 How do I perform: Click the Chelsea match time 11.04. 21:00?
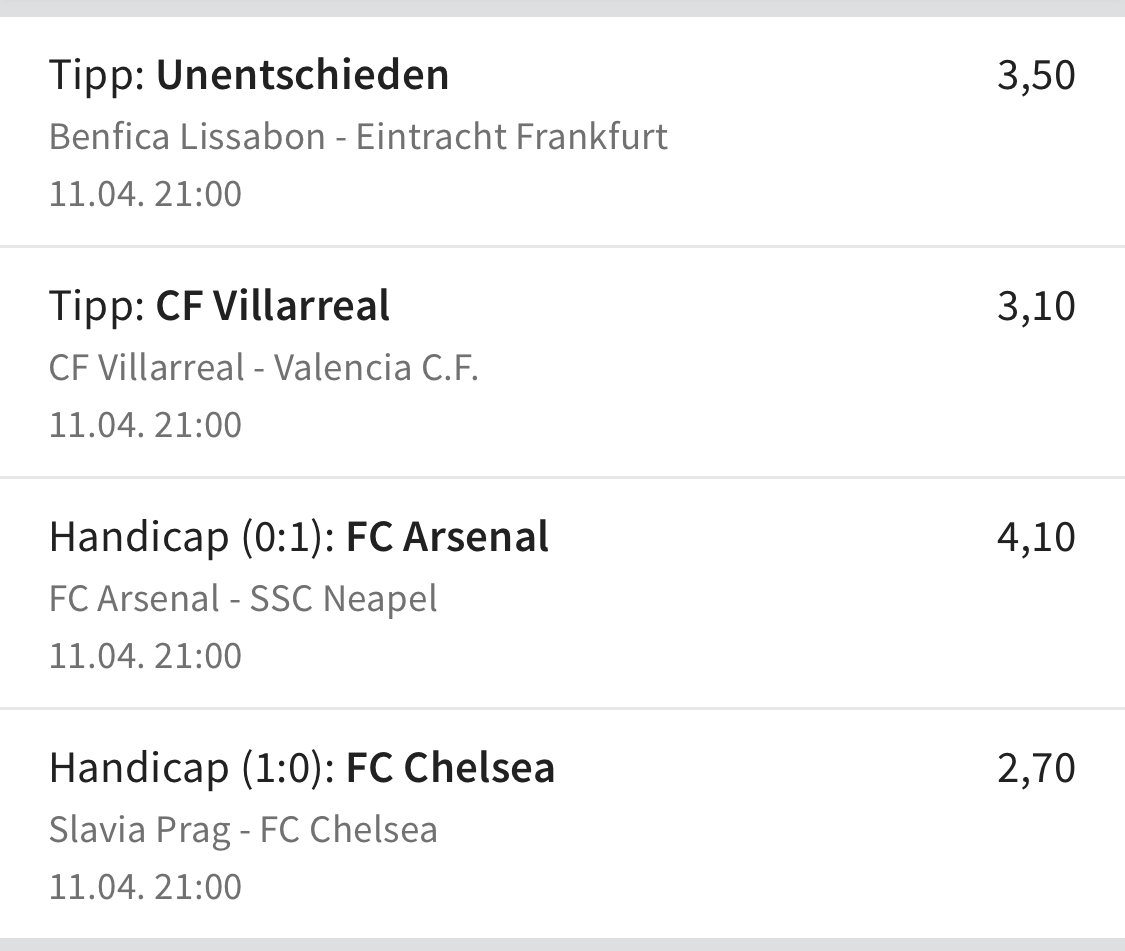[145, 887]
